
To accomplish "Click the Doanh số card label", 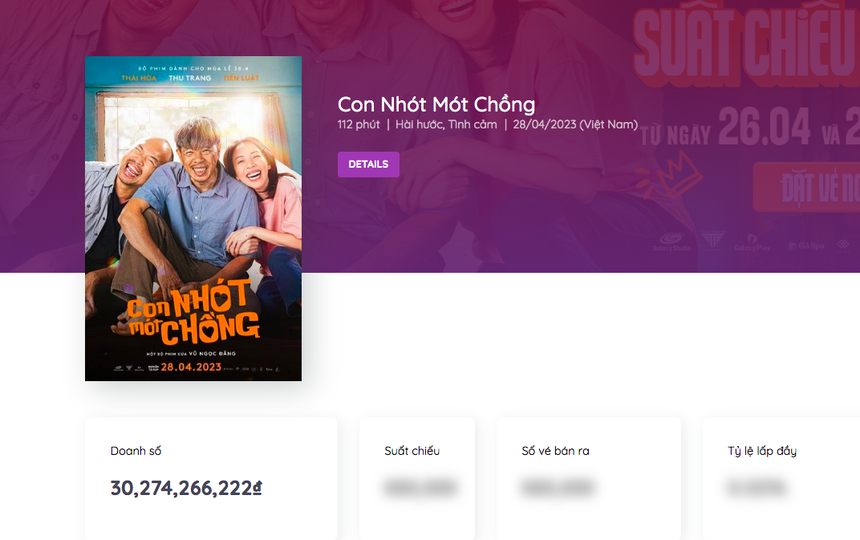I will click(135, 451).
